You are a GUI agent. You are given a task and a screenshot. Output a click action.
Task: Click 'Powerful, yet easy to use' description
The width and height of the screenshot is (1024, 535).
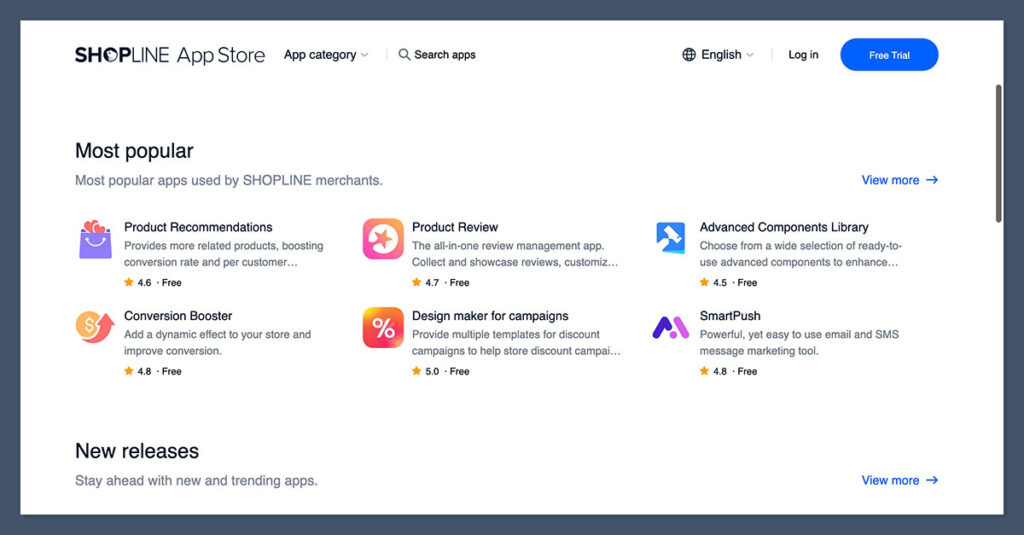[x=799, y=342]
